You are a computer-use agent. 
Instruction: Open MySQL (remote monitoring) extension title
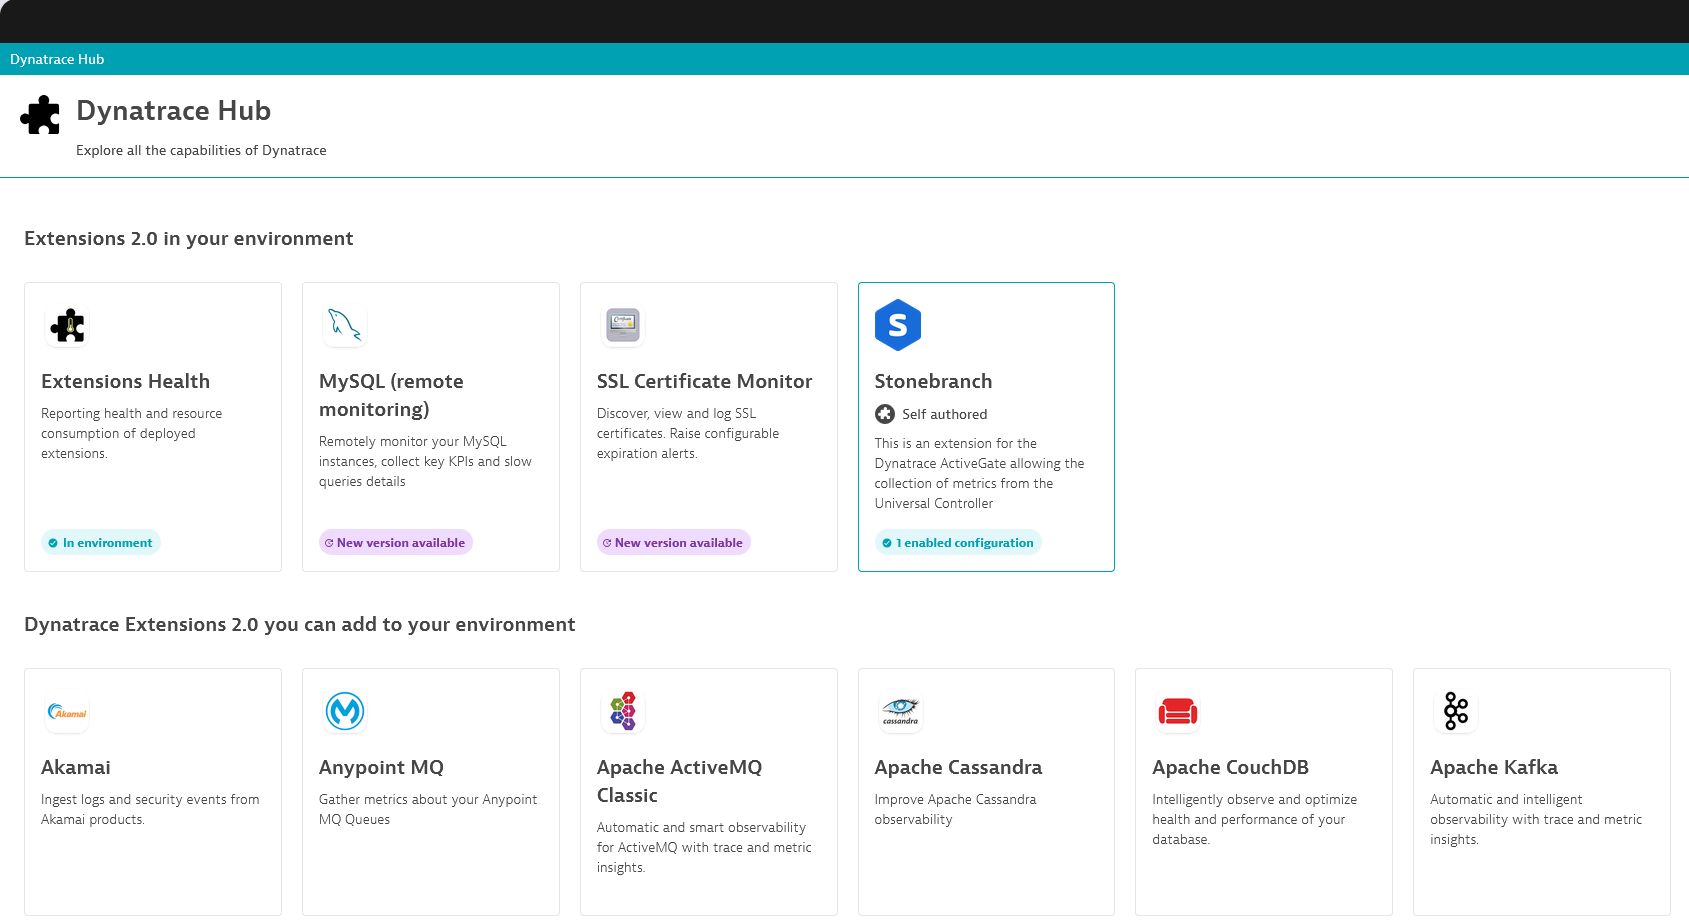[391, 395]
